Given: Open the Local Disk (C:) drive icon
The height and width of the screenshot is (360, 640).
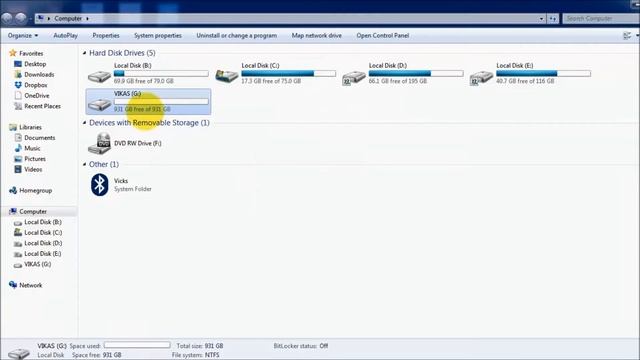Looking at the screenshot, I should [227, 76].
